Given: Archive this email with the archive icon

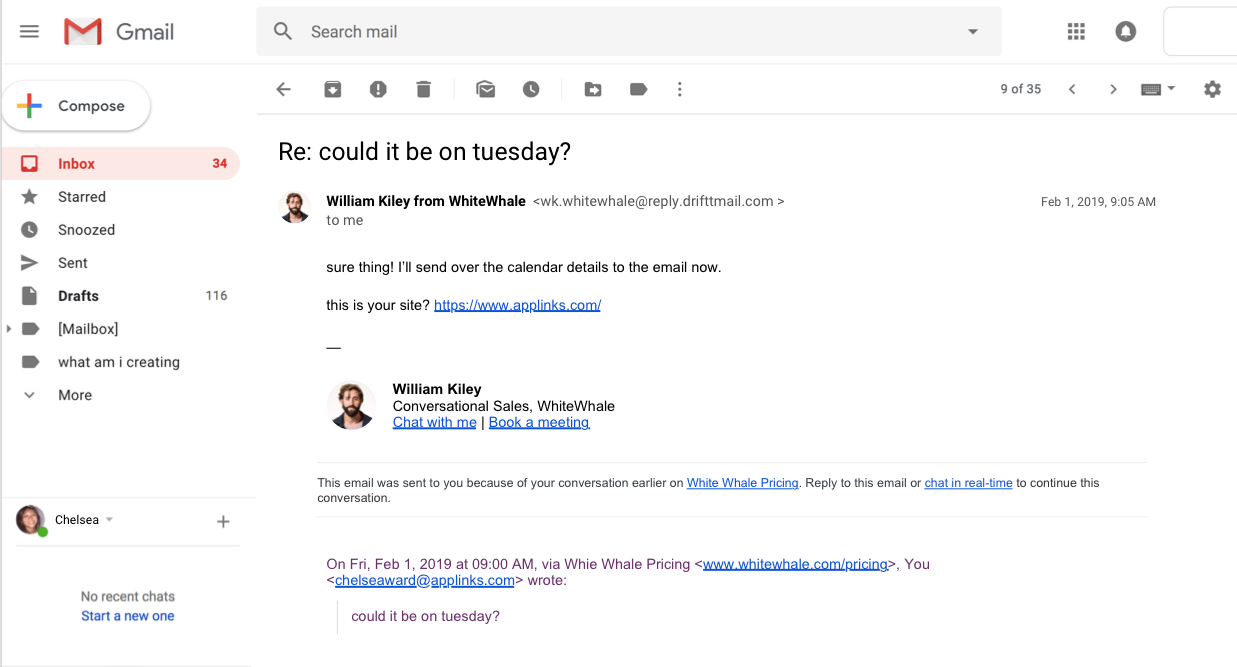Looking at the screenshot, I should (333, 89).
